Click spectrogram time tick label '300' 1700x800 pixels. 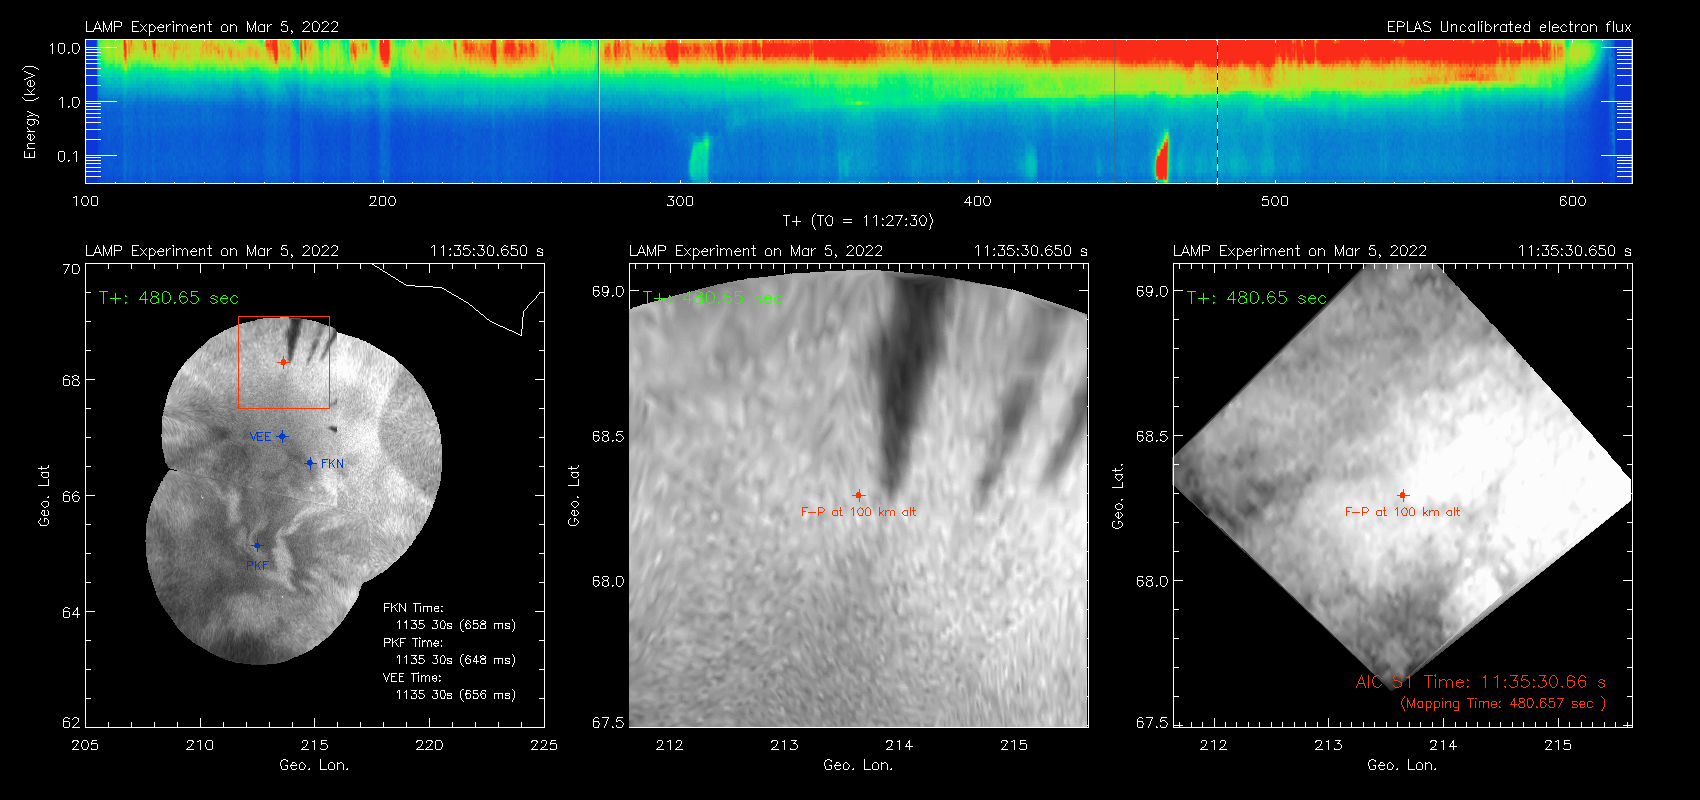[x=680, y=201]
